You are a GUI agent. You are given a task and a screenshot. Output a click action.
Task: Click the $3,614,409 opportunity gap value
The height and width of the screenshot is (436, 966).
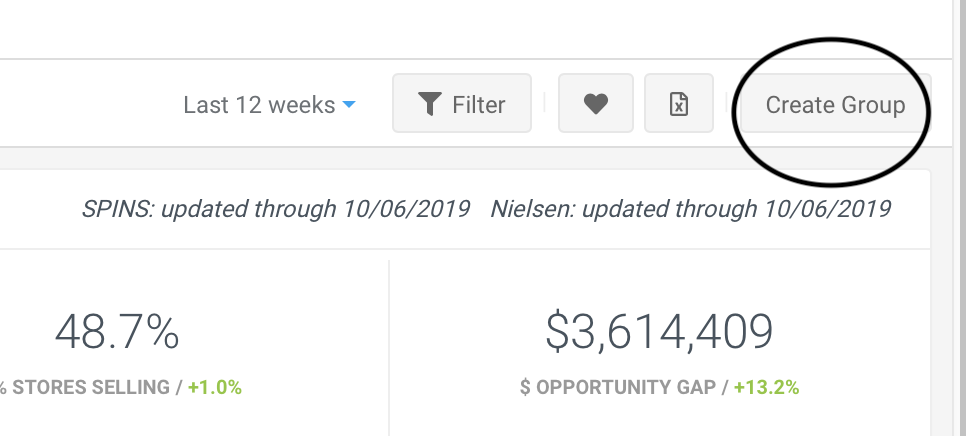[659, 332]
